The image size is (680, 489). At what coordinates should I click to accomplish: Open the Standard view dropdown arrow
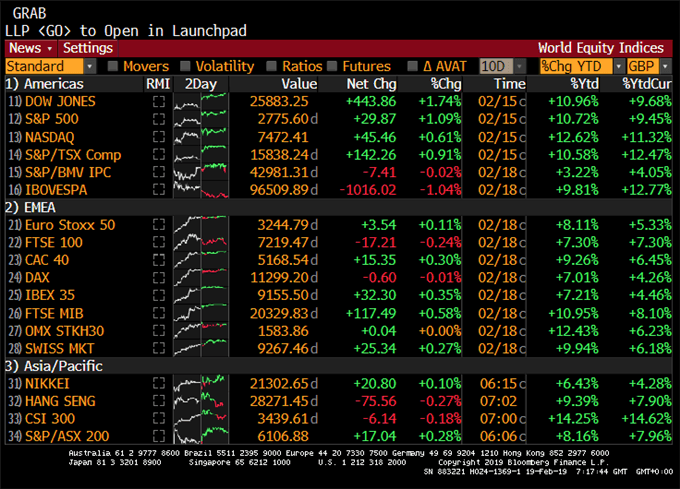90,66
